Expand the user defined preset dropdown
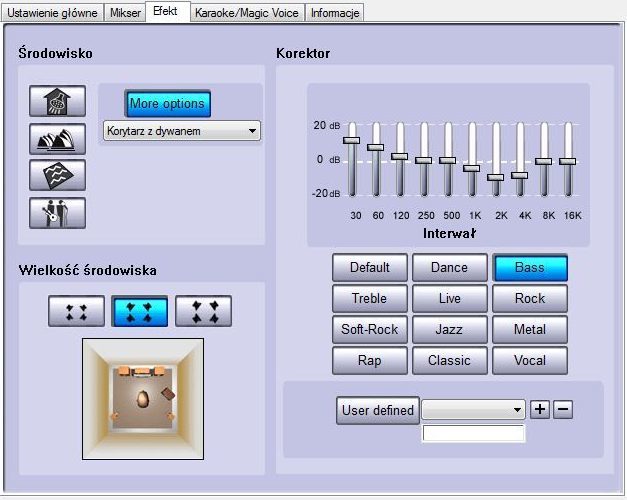627x500 pixels. click(473, 410)
